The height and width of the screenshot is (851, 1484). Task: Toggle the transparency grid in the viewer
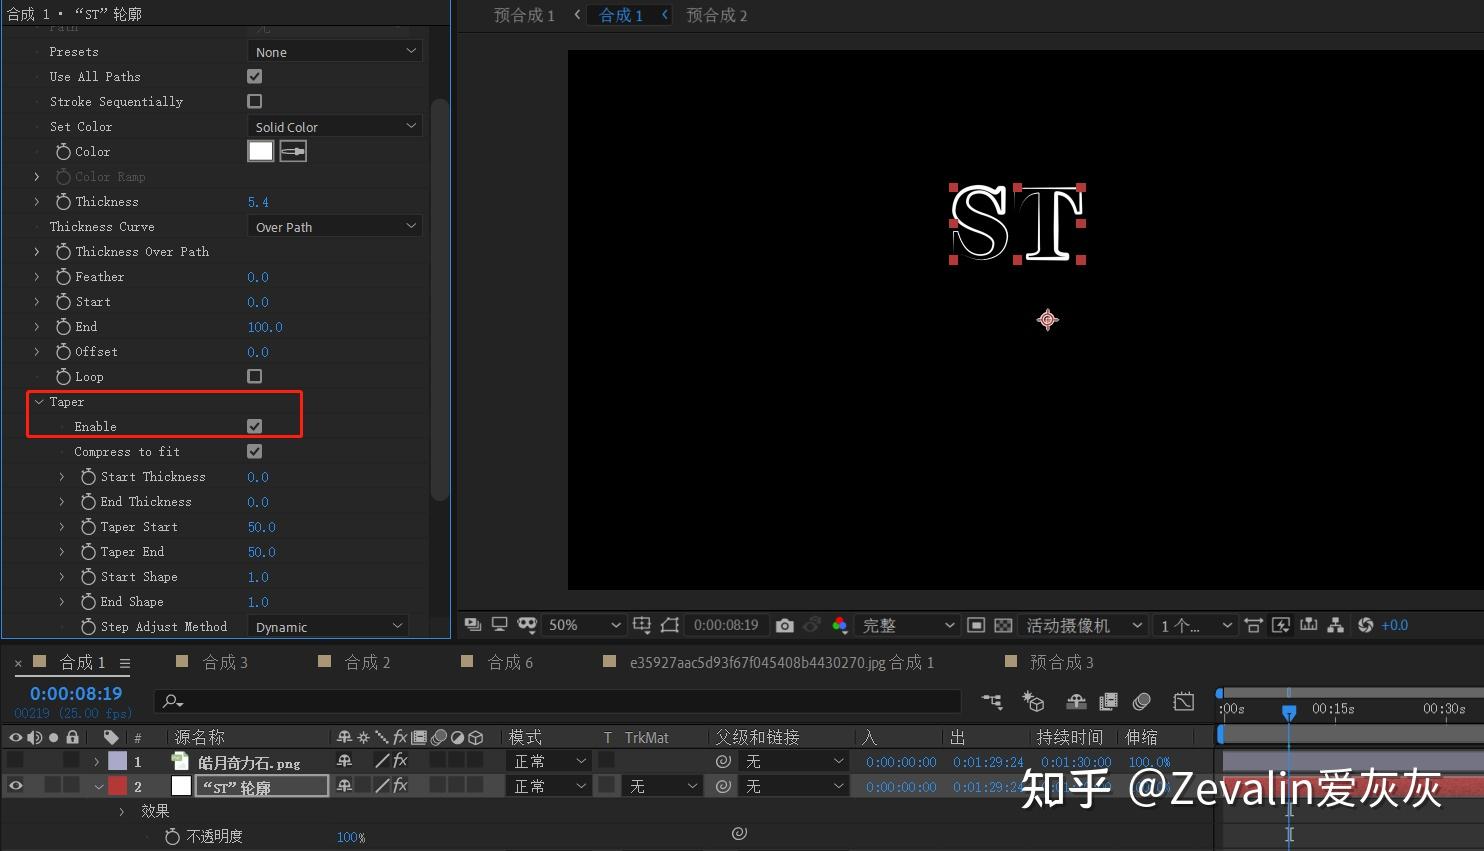[x=1002, y=625]
